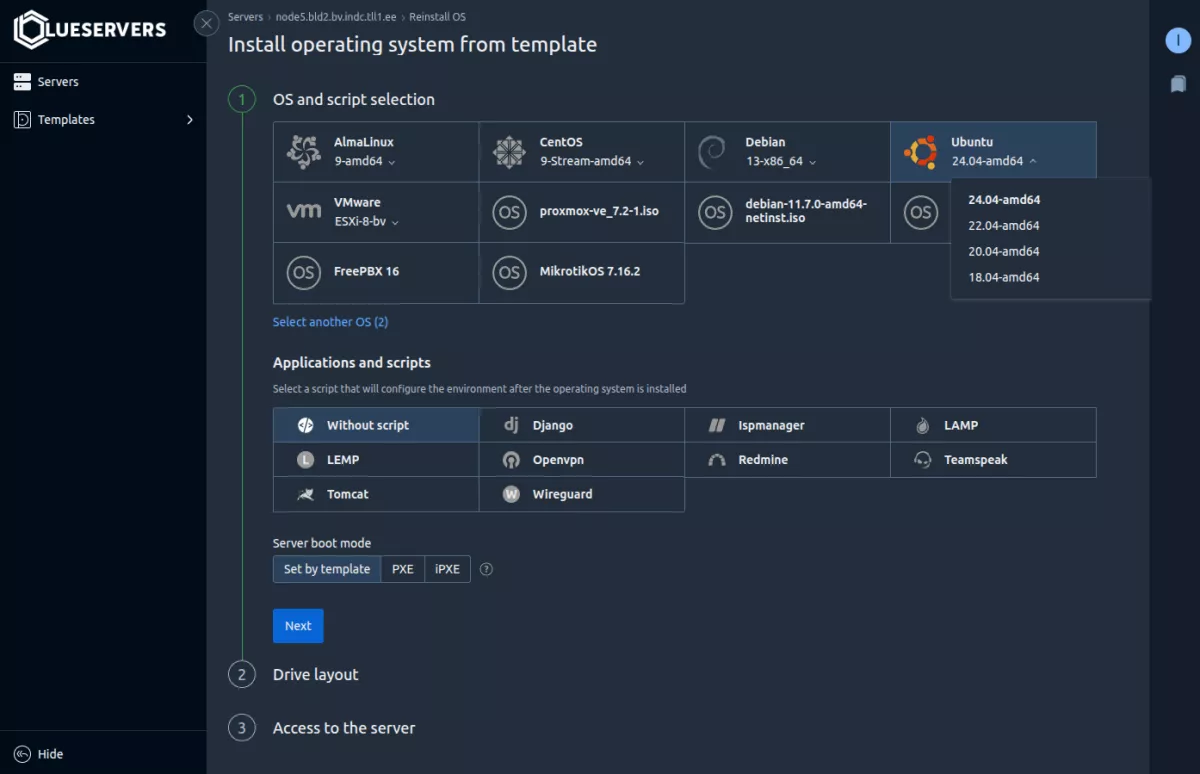Open the AlmaLinux 9-amd64 version dropdown
Viewport: 1200px width, 774px height.
tap(365, 161)
